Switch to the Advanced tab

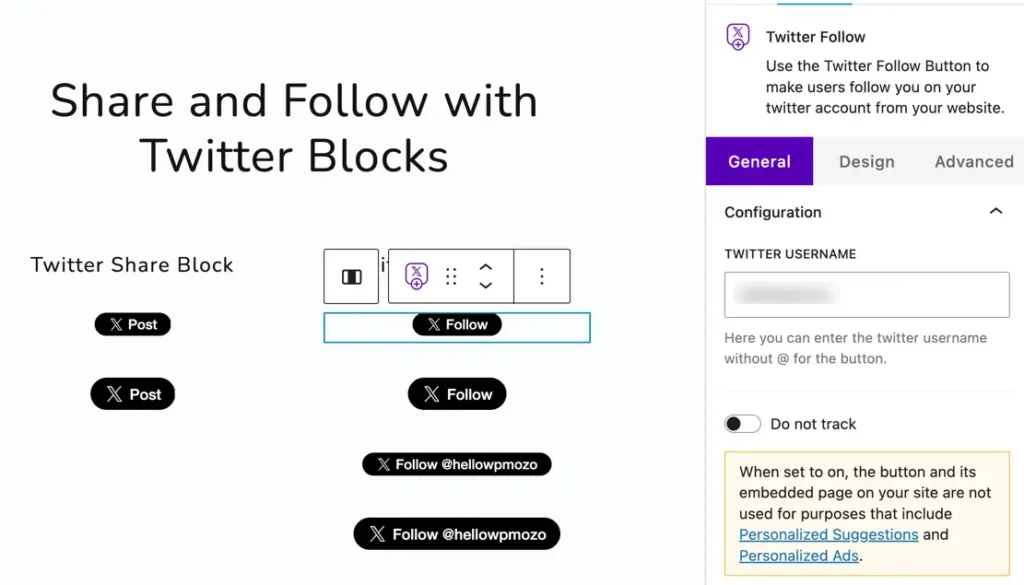(973, 162)
